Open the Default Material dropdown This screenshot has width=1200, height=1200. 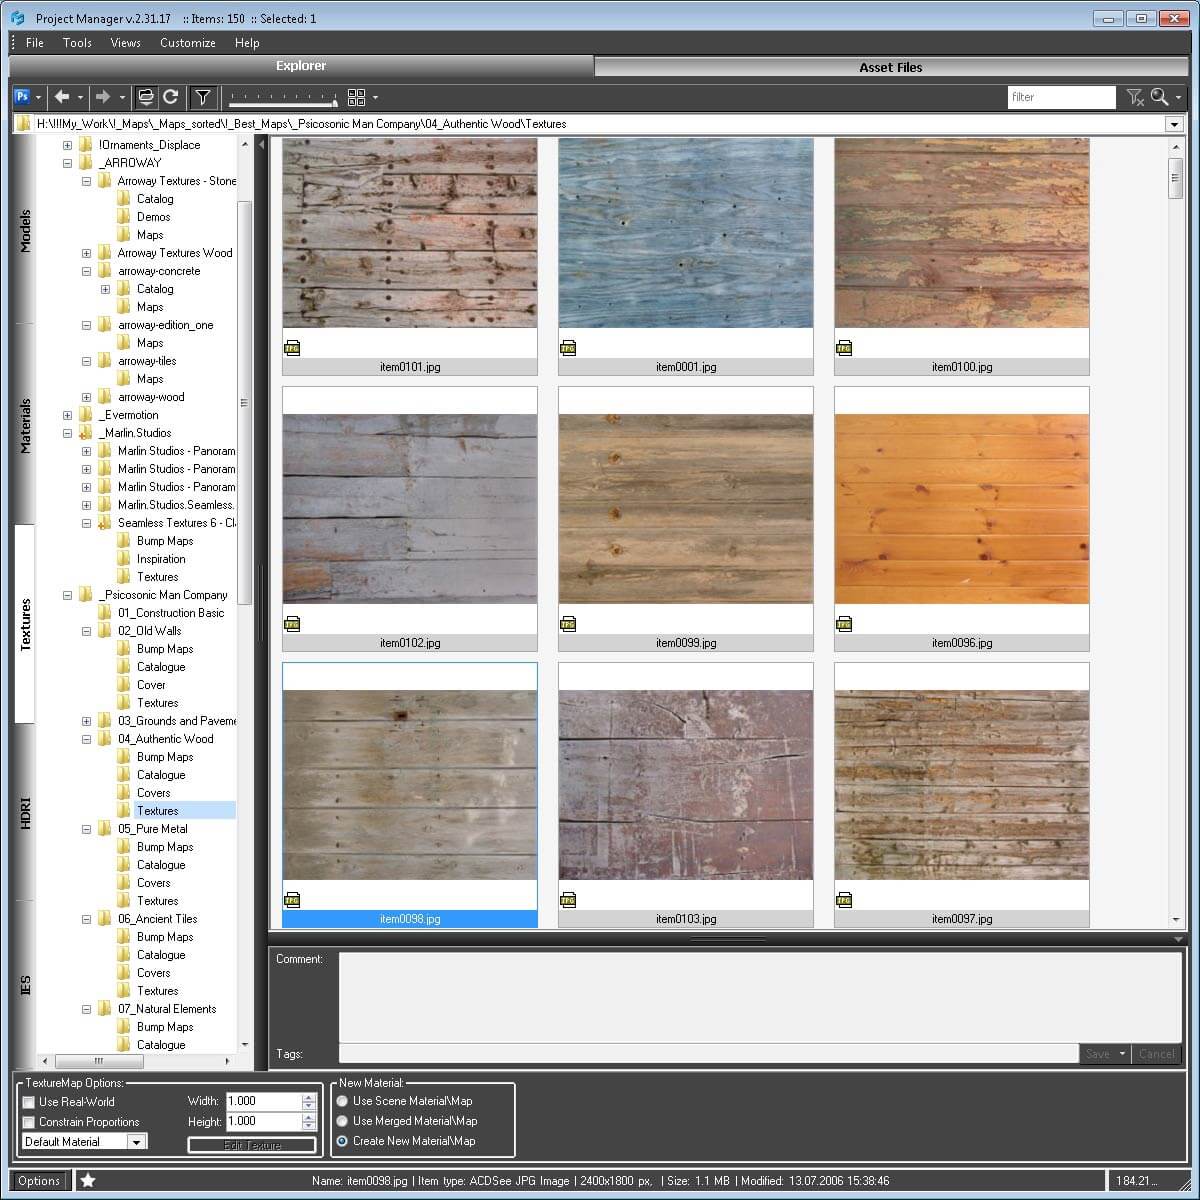click(136, 1141)
